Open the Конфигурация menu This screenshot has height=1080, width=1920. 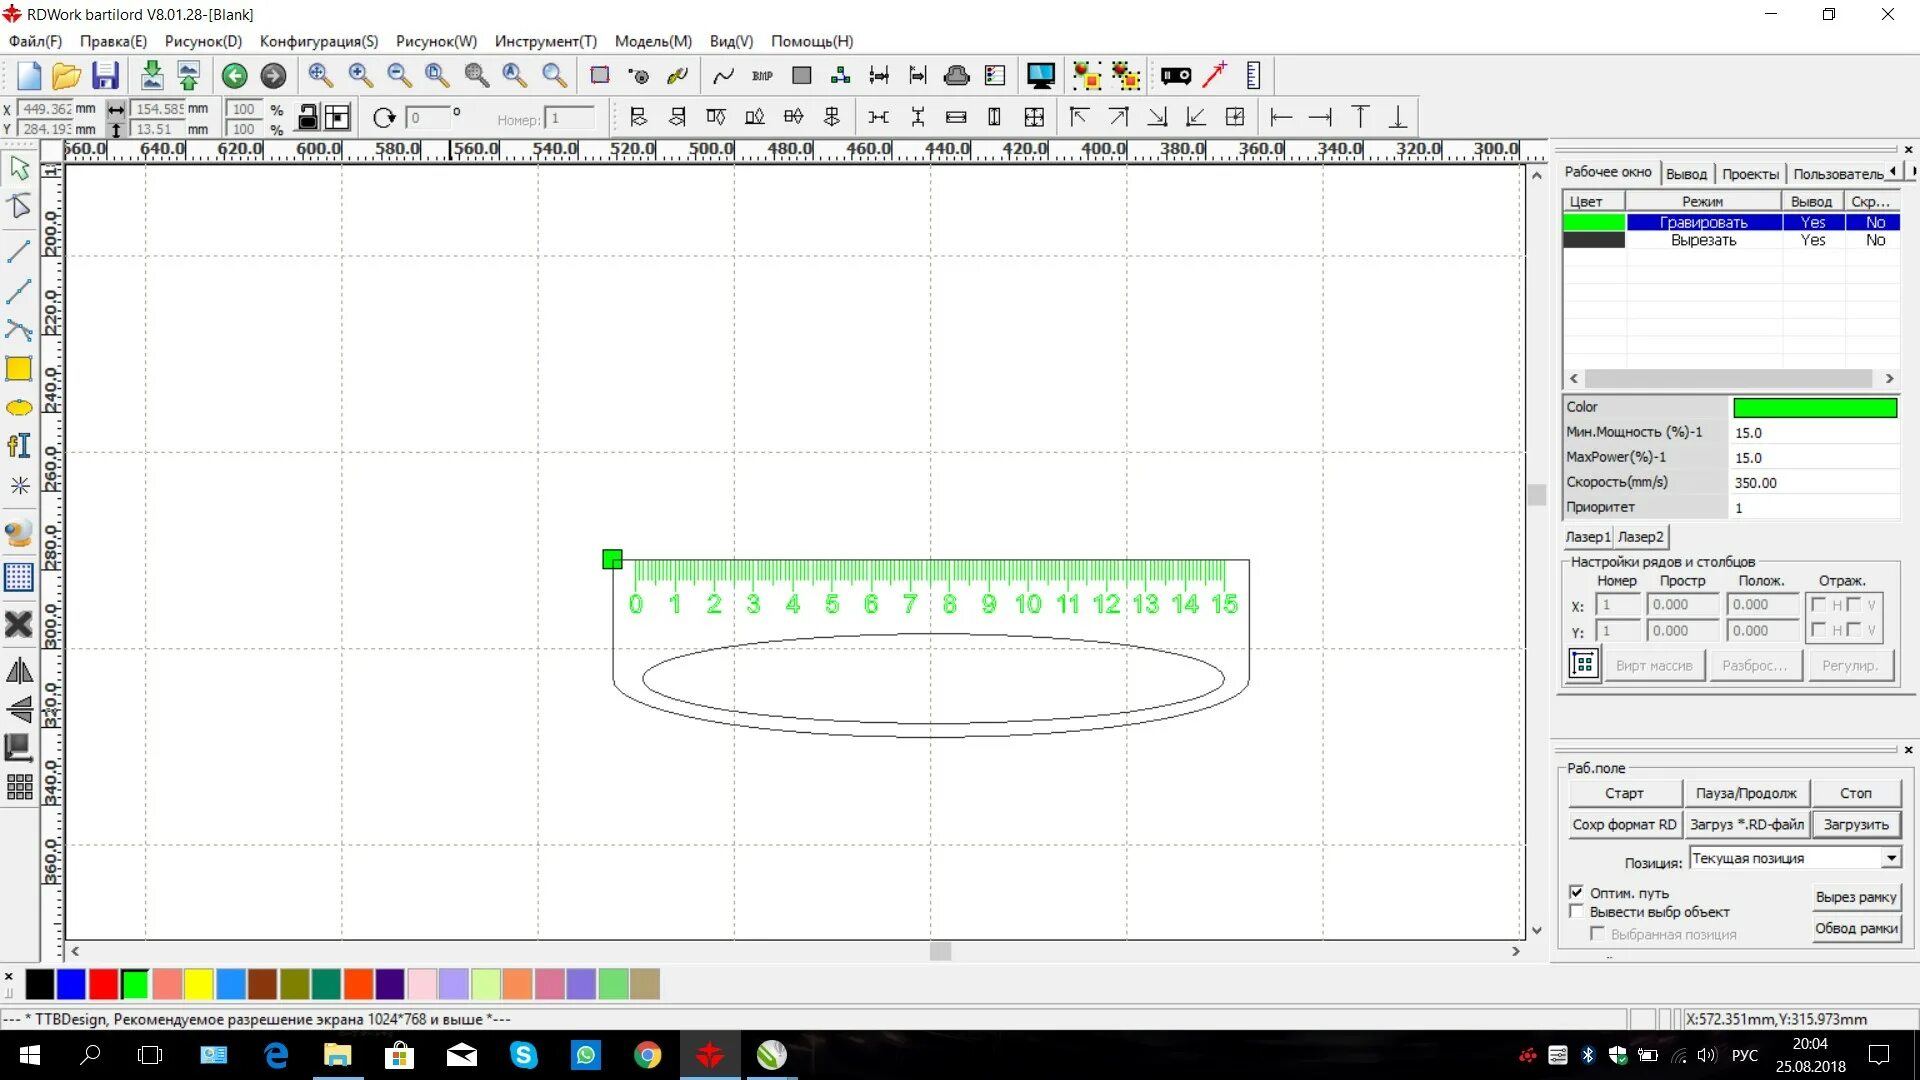[318, 41]
